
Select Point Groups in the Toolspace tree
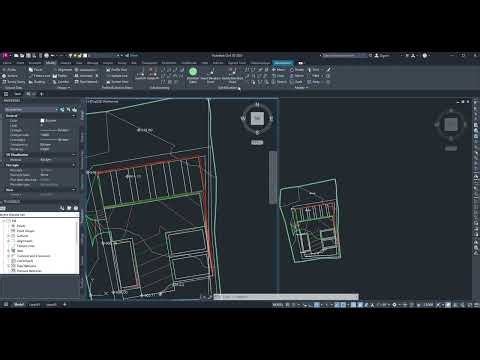(25, 231)
